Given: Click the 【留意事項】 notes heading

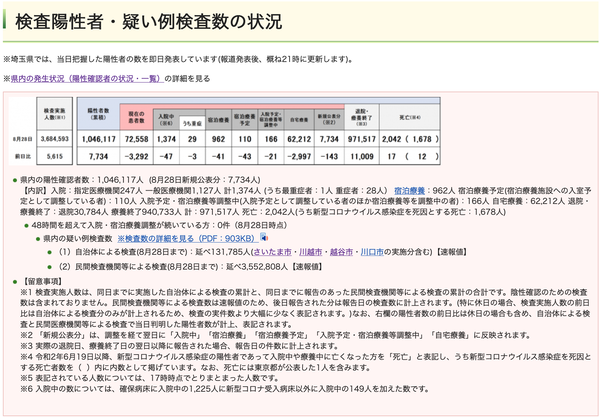Looking at the screenshot, I should tap(42, 281).
